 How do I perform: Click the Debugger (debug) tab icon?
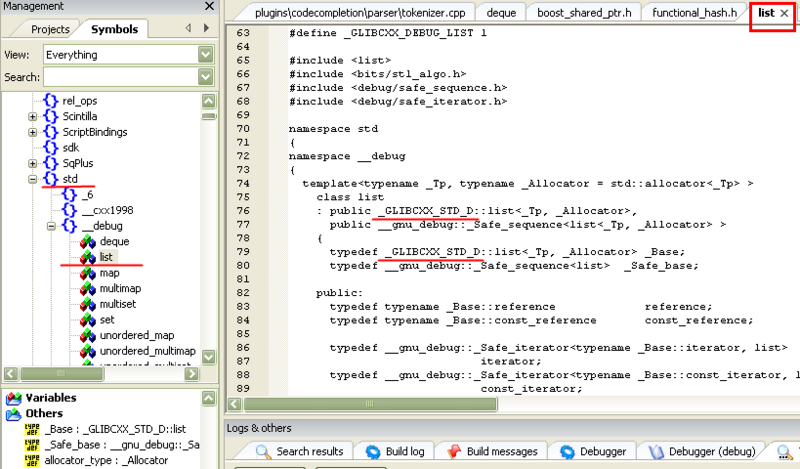(656, 452)
